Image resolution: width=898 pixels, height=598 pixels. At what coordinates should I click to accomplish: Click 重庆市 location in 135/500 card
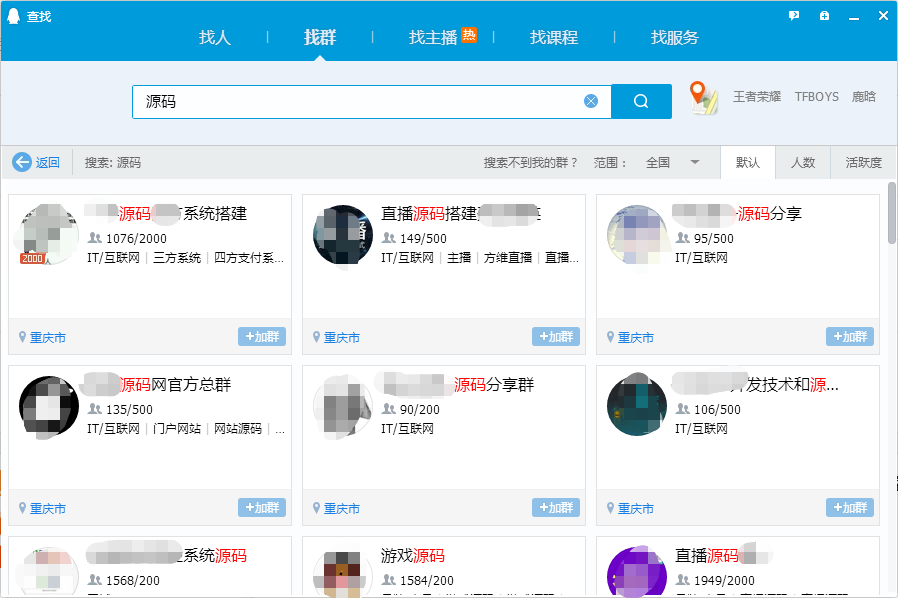tap(48, 509)
